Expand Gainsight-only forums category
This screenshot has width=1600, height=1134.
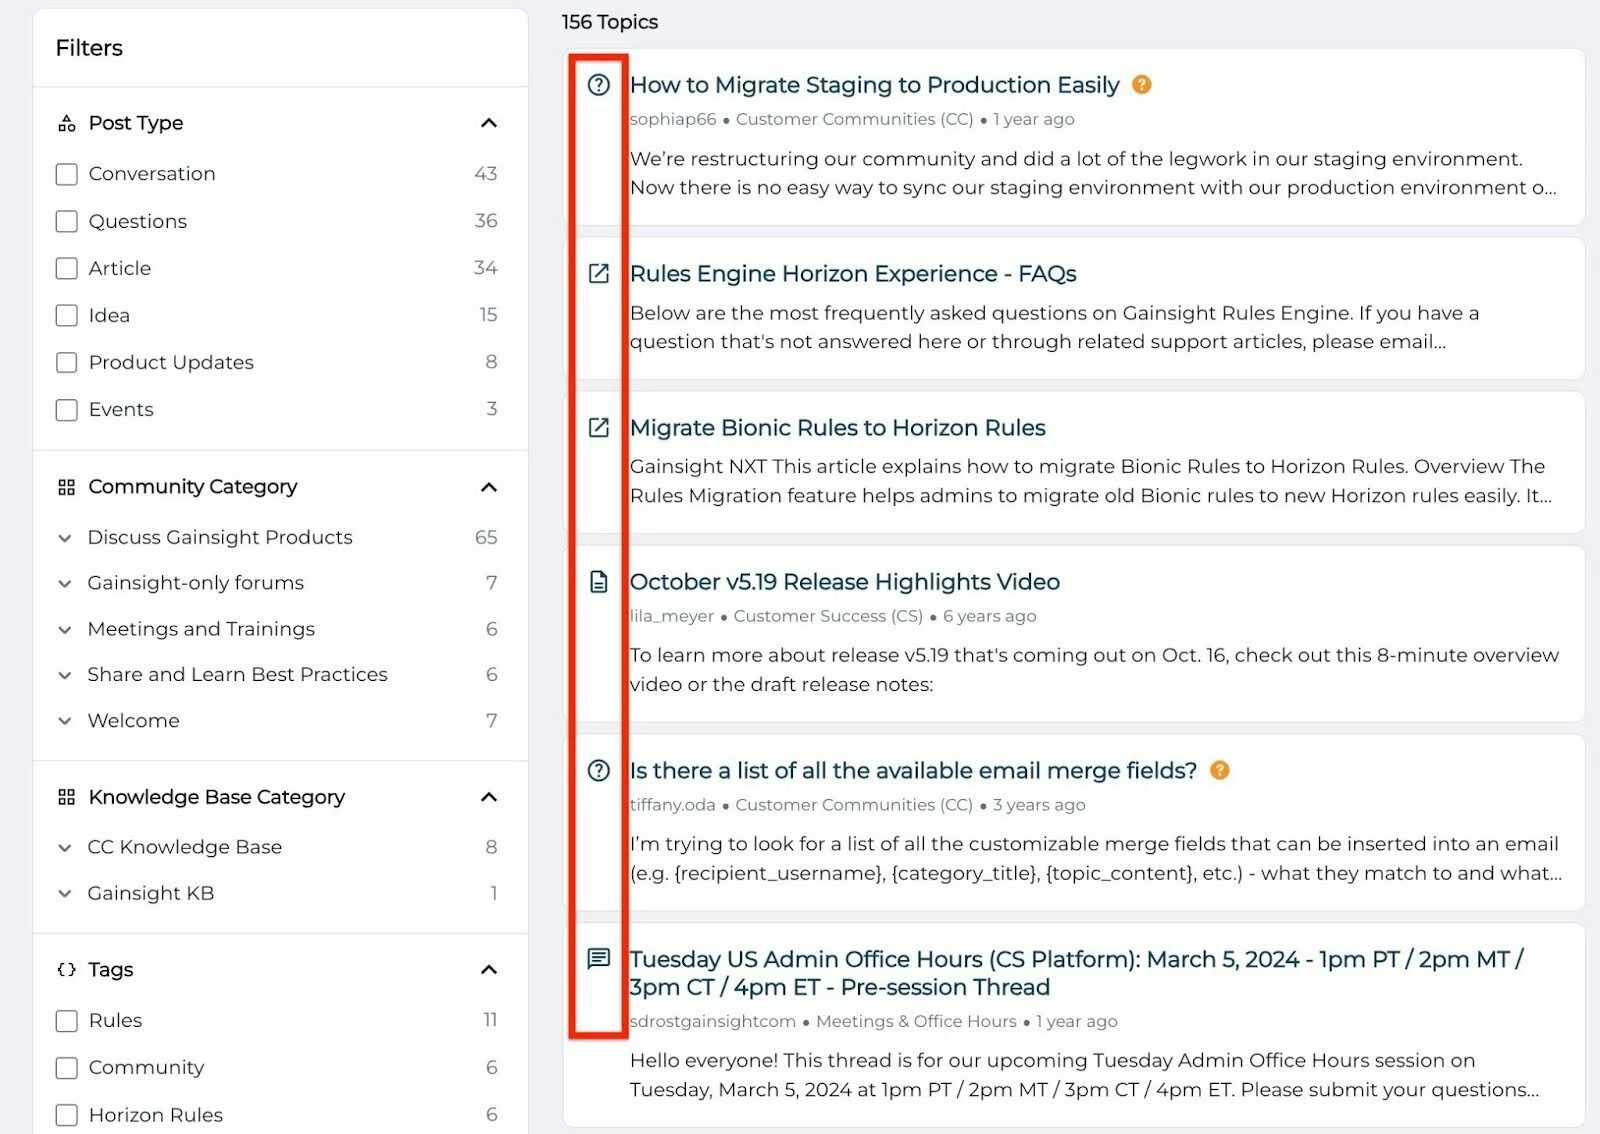tap(65, 583)
